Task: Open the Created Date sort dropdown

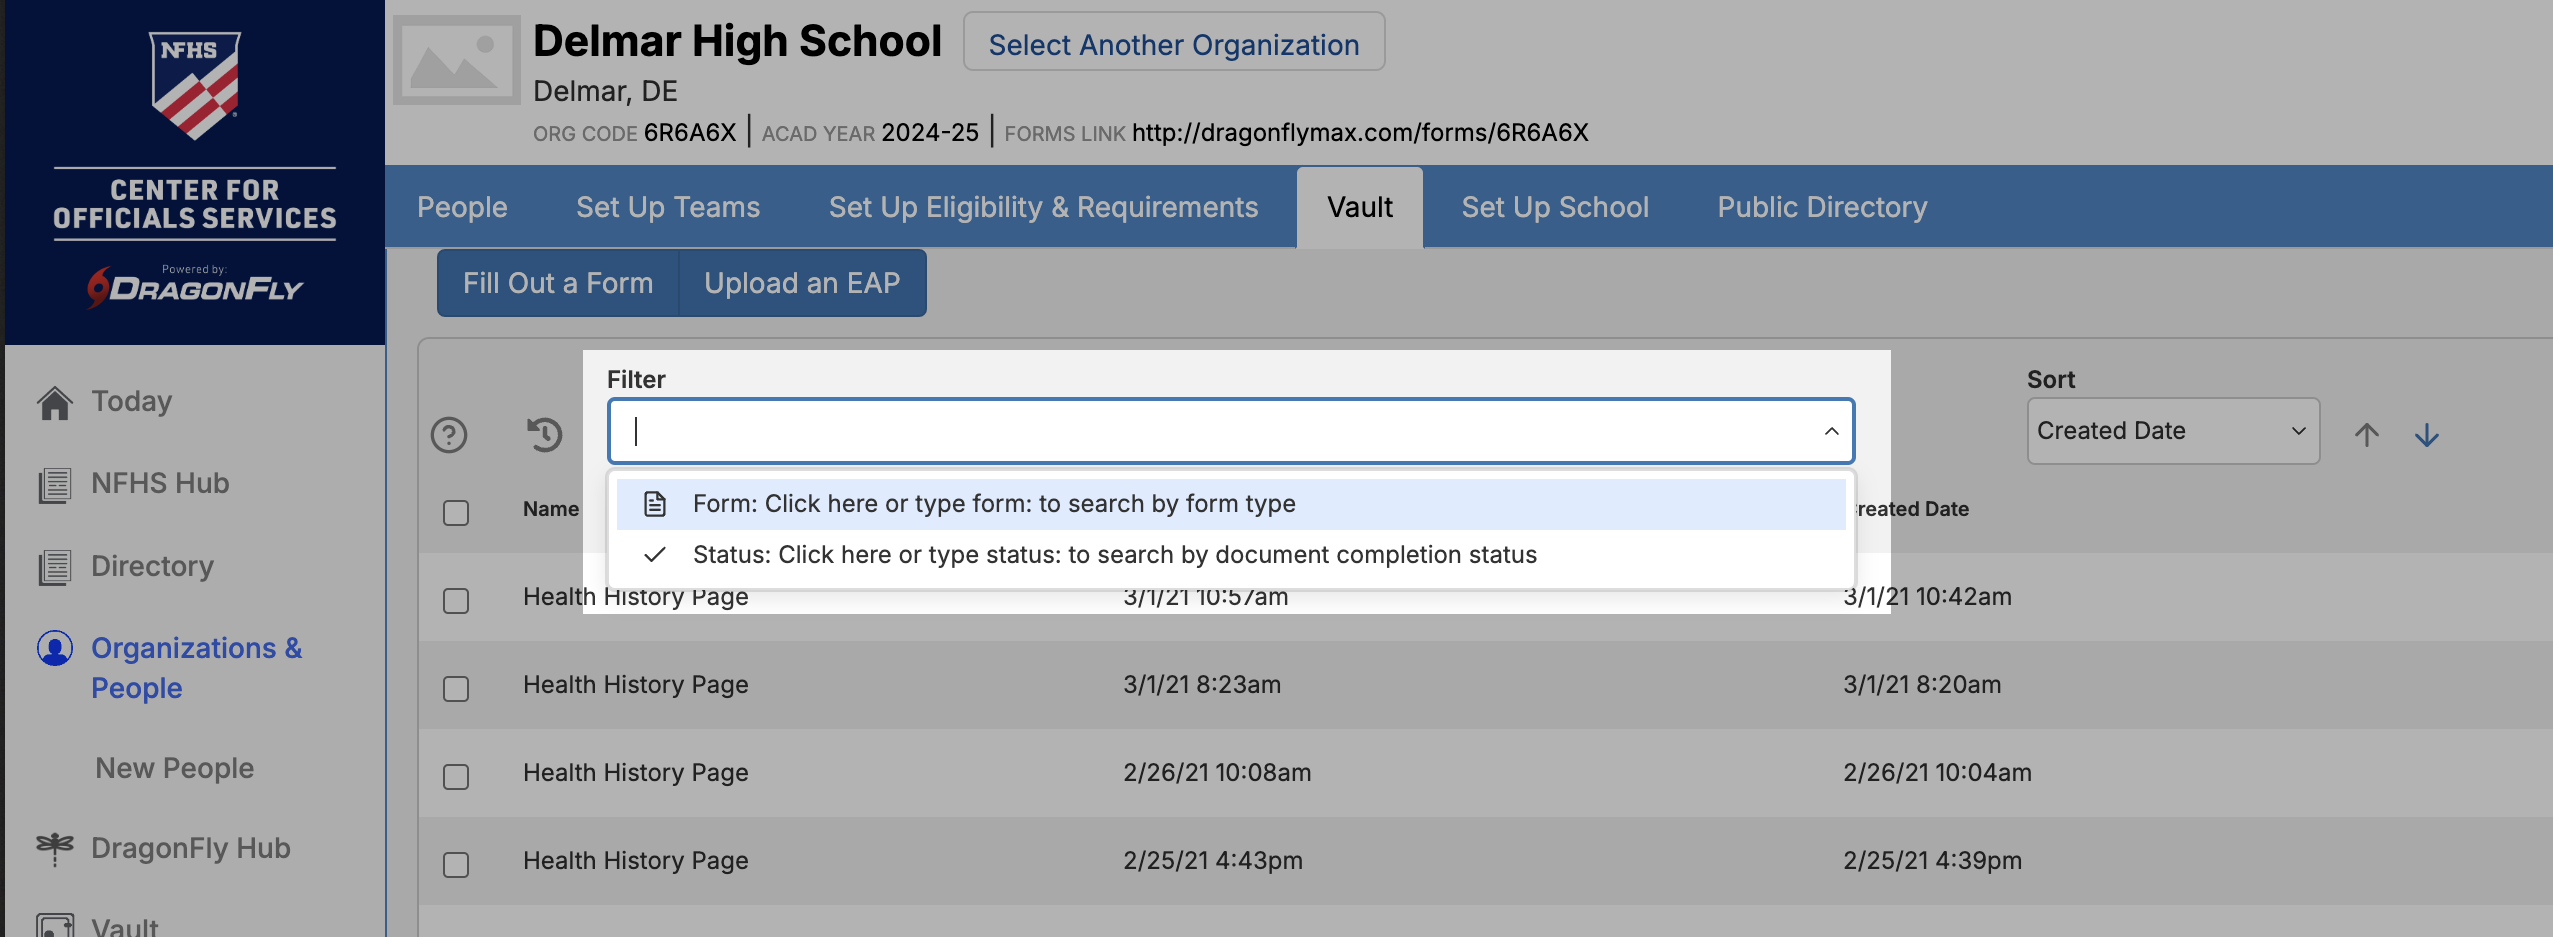Action: (x=2172, y=431)
